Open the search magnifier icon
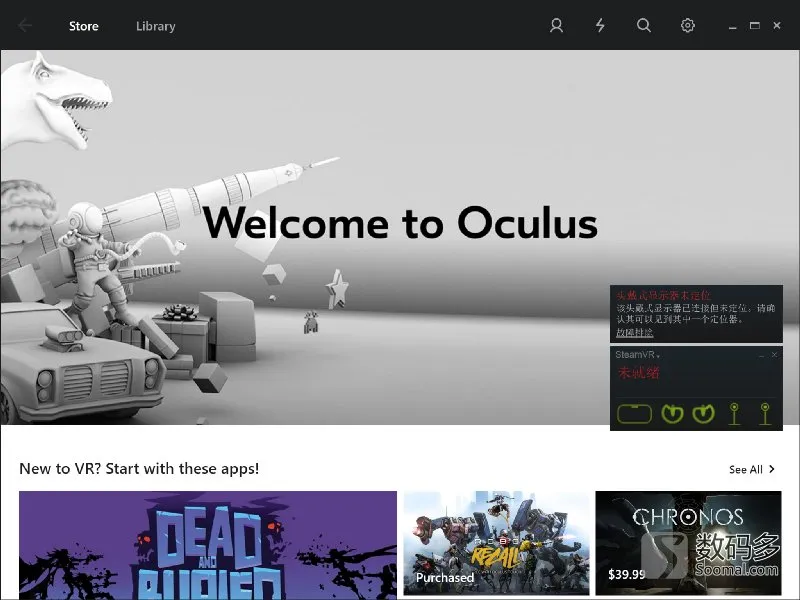 click(x=644, y=26)
